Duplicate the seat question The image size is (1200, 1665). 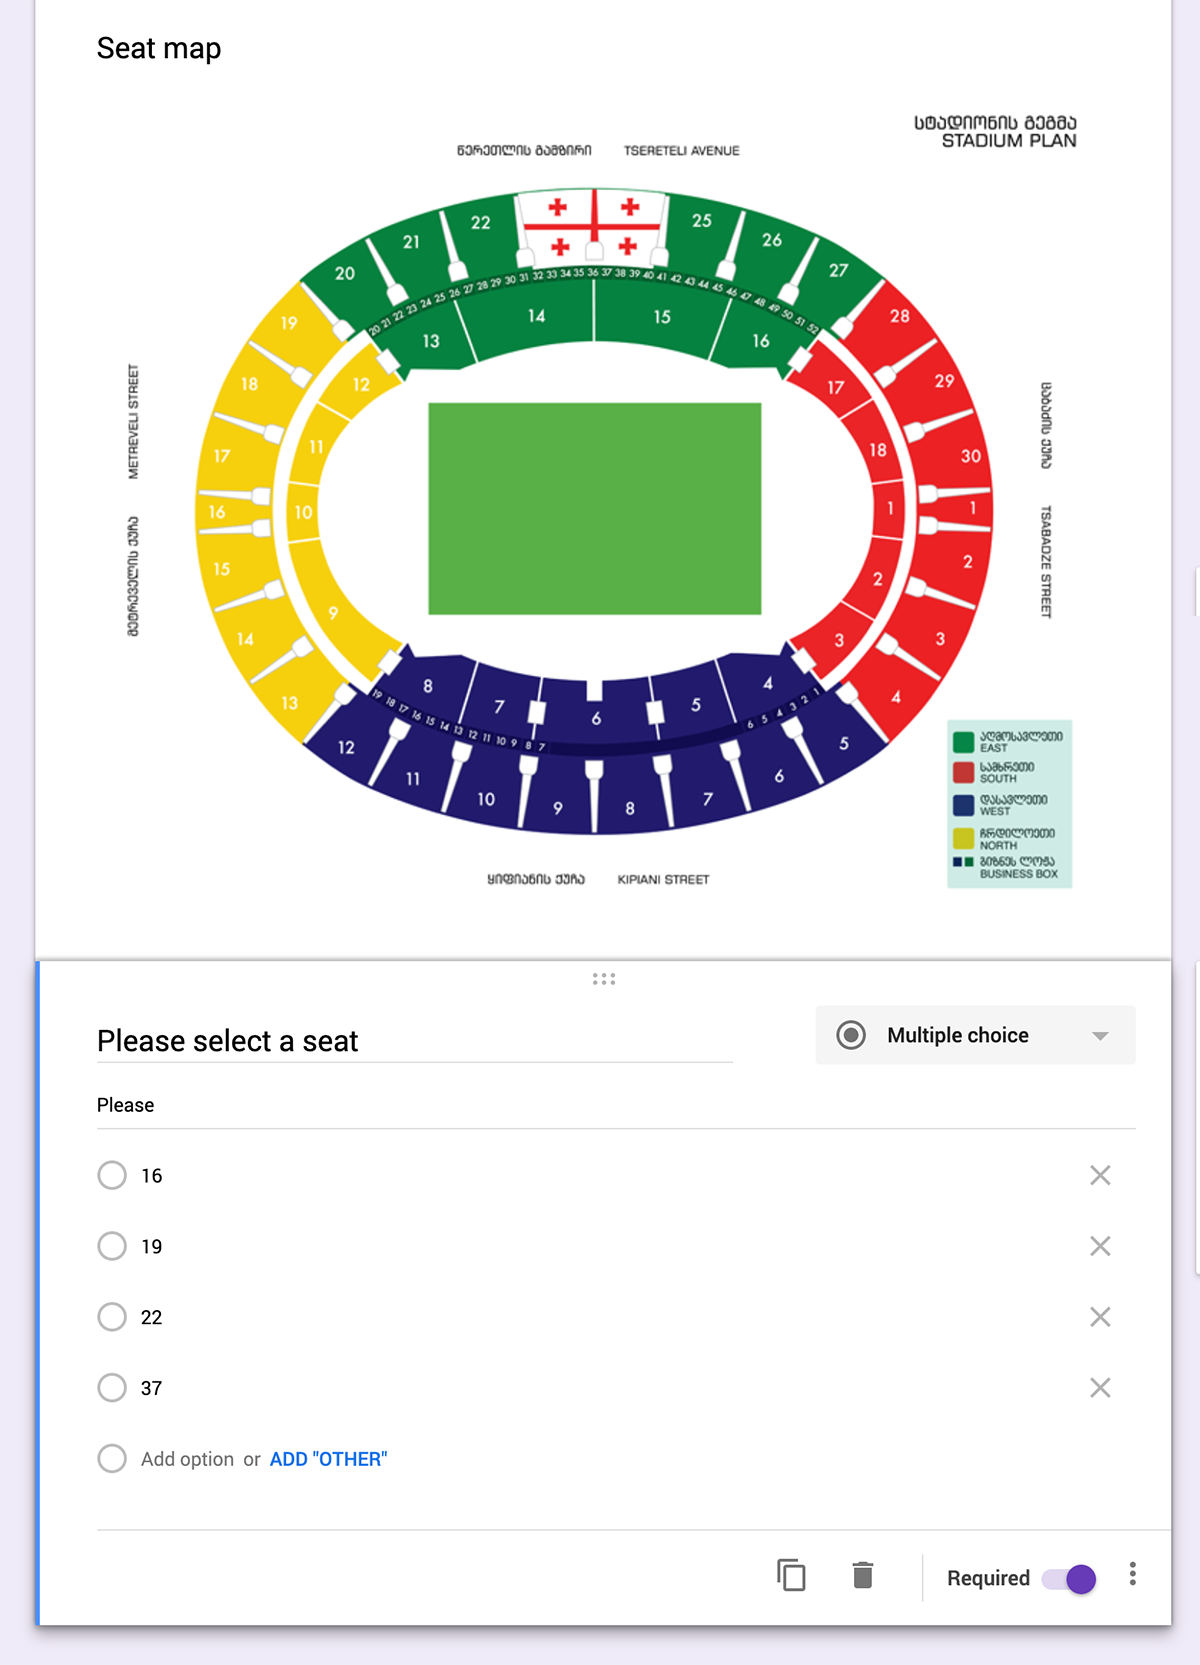coord(791,1576)
